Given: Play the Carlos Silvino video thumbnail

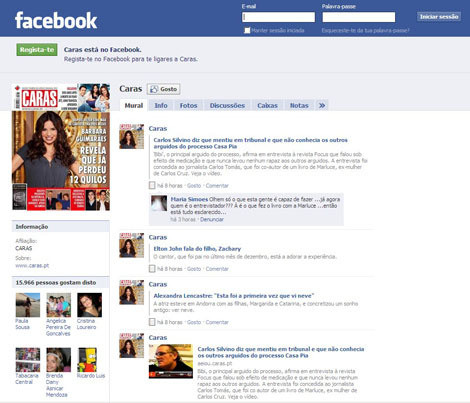Looking at the screenshot, I should pos(171,361).
